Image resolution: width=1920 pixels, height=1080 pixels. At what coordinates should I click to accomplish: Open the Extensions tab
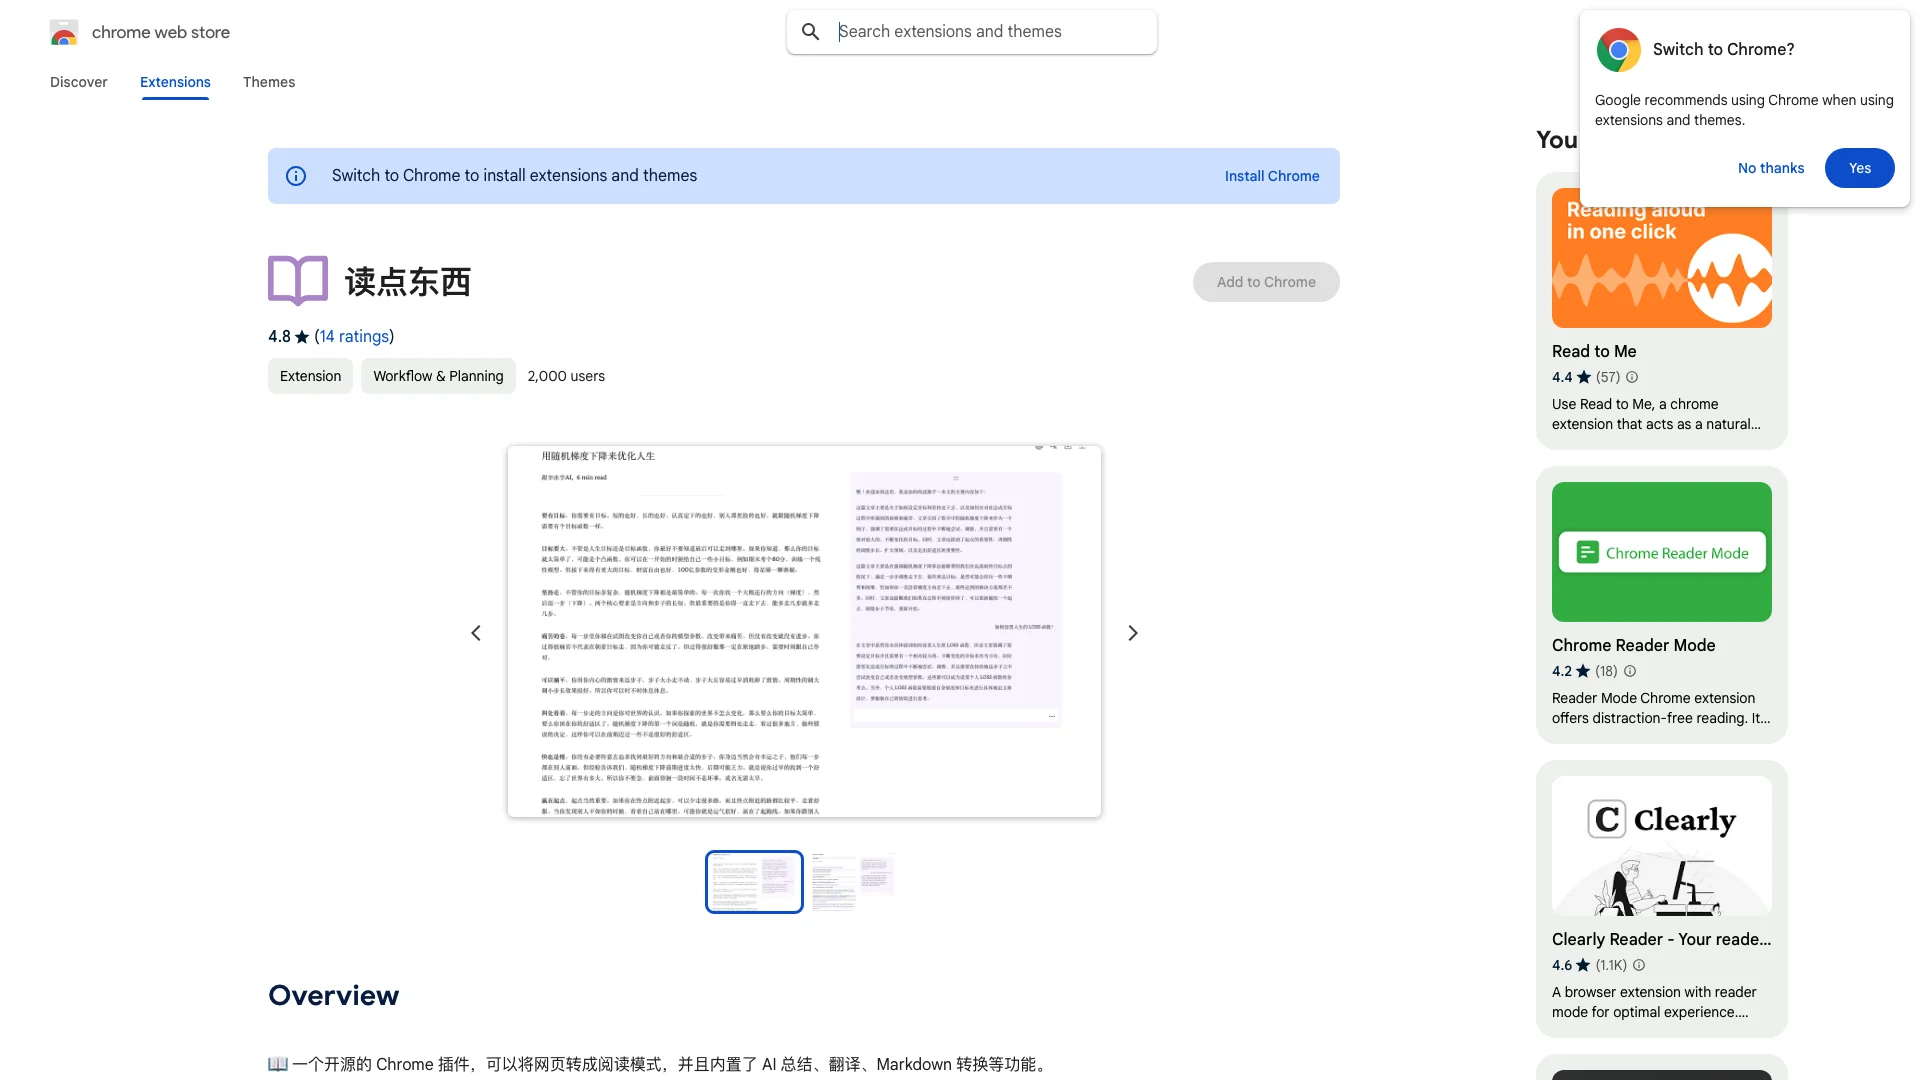coord(175,82)
